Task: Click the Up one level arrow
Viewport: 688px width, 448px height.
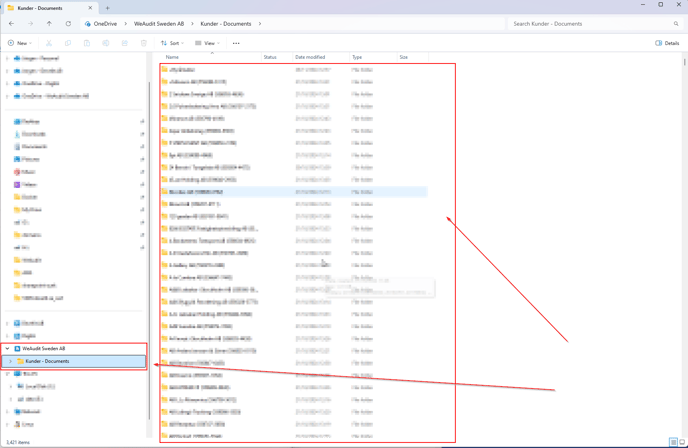Action: tap(49, 24)
